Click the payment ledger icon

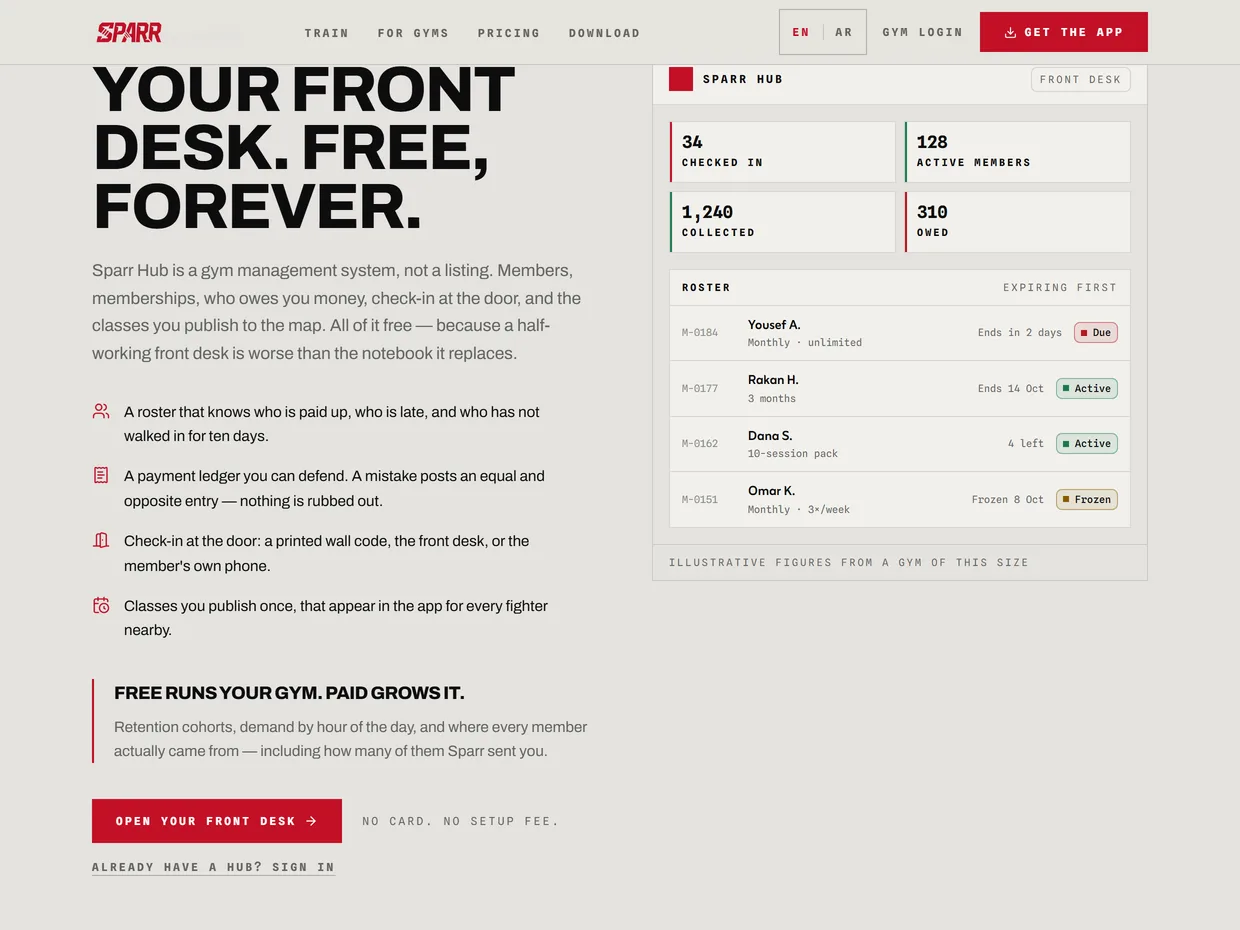[101, 475]
